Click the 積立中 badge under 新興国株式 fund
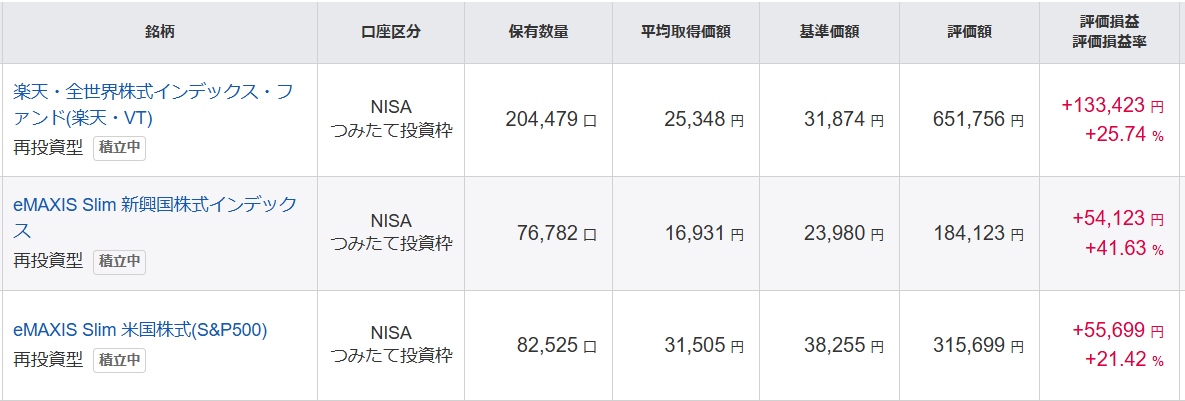 tap(120, 261)
